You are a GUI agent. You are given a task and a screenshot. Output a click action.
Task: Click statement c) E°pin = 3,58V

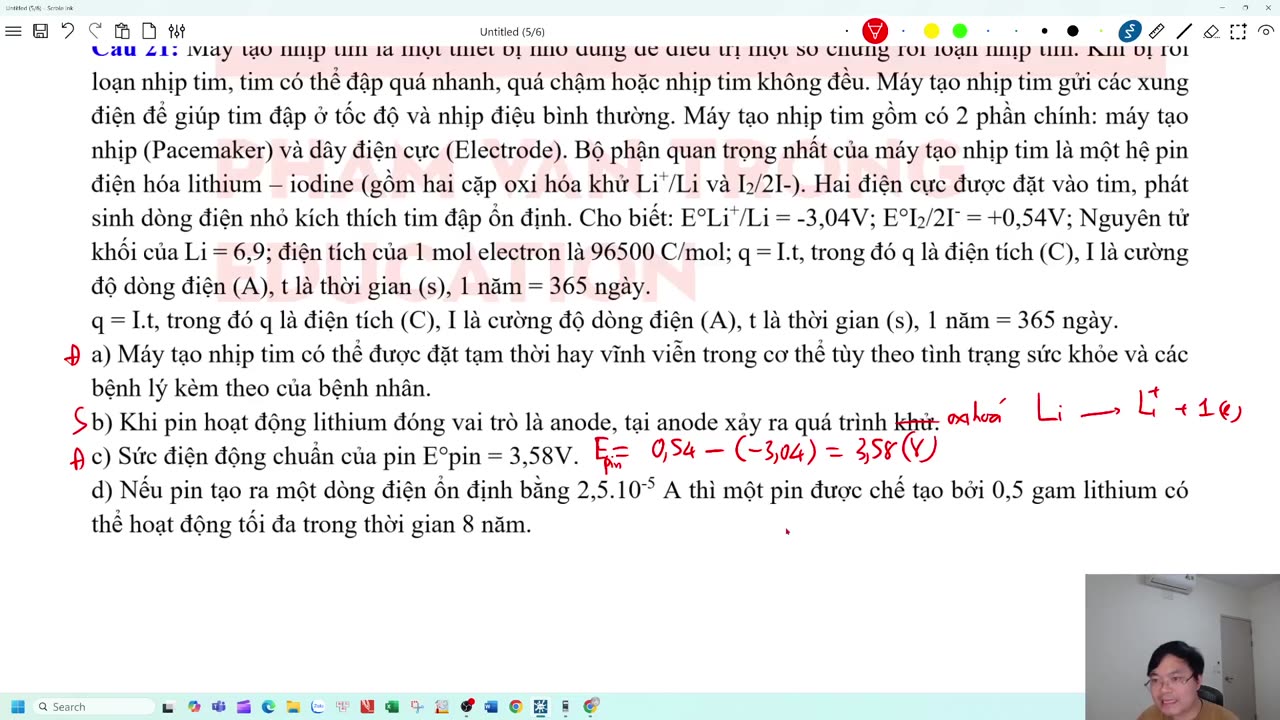coord(335,457)
